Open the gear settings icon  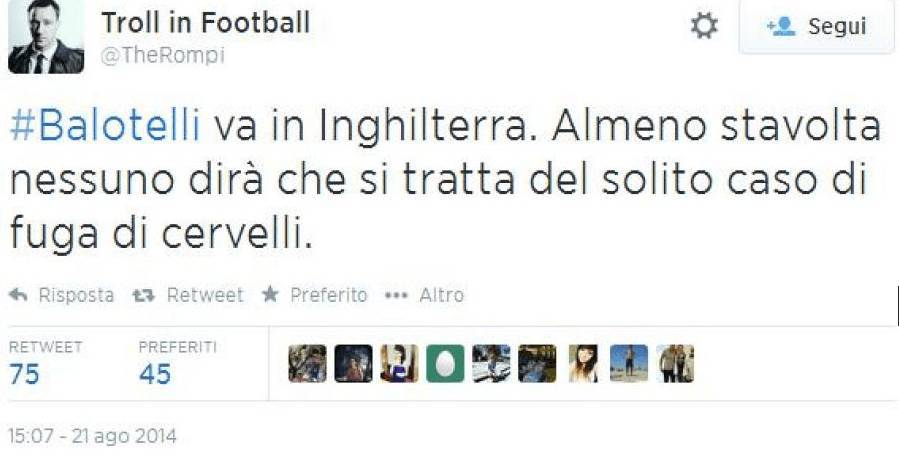[704, 26]
